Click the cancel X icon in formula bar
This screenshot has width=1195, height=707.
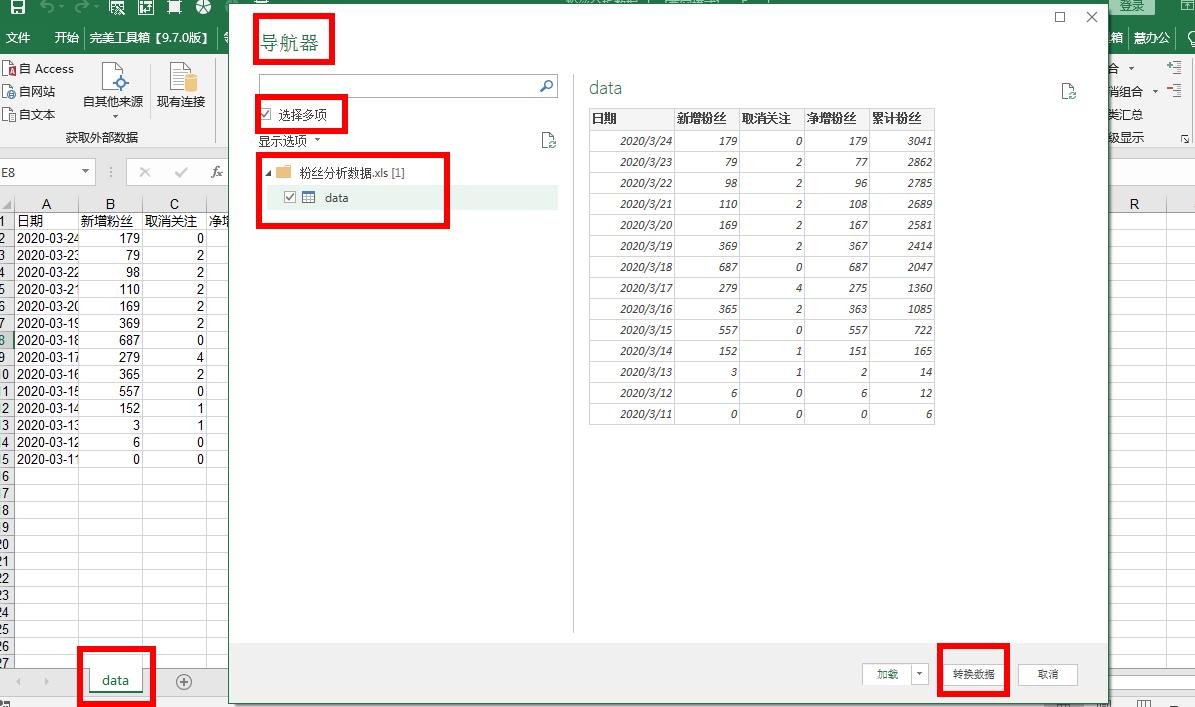click(145, 172)
